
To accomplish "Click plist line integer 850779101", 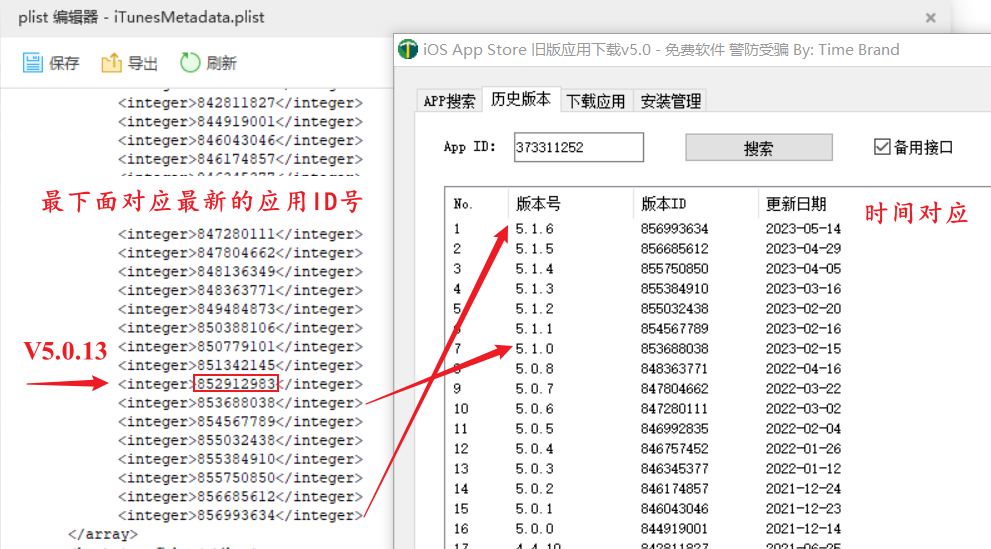I will pyautogui.click(x=240, y=347).
